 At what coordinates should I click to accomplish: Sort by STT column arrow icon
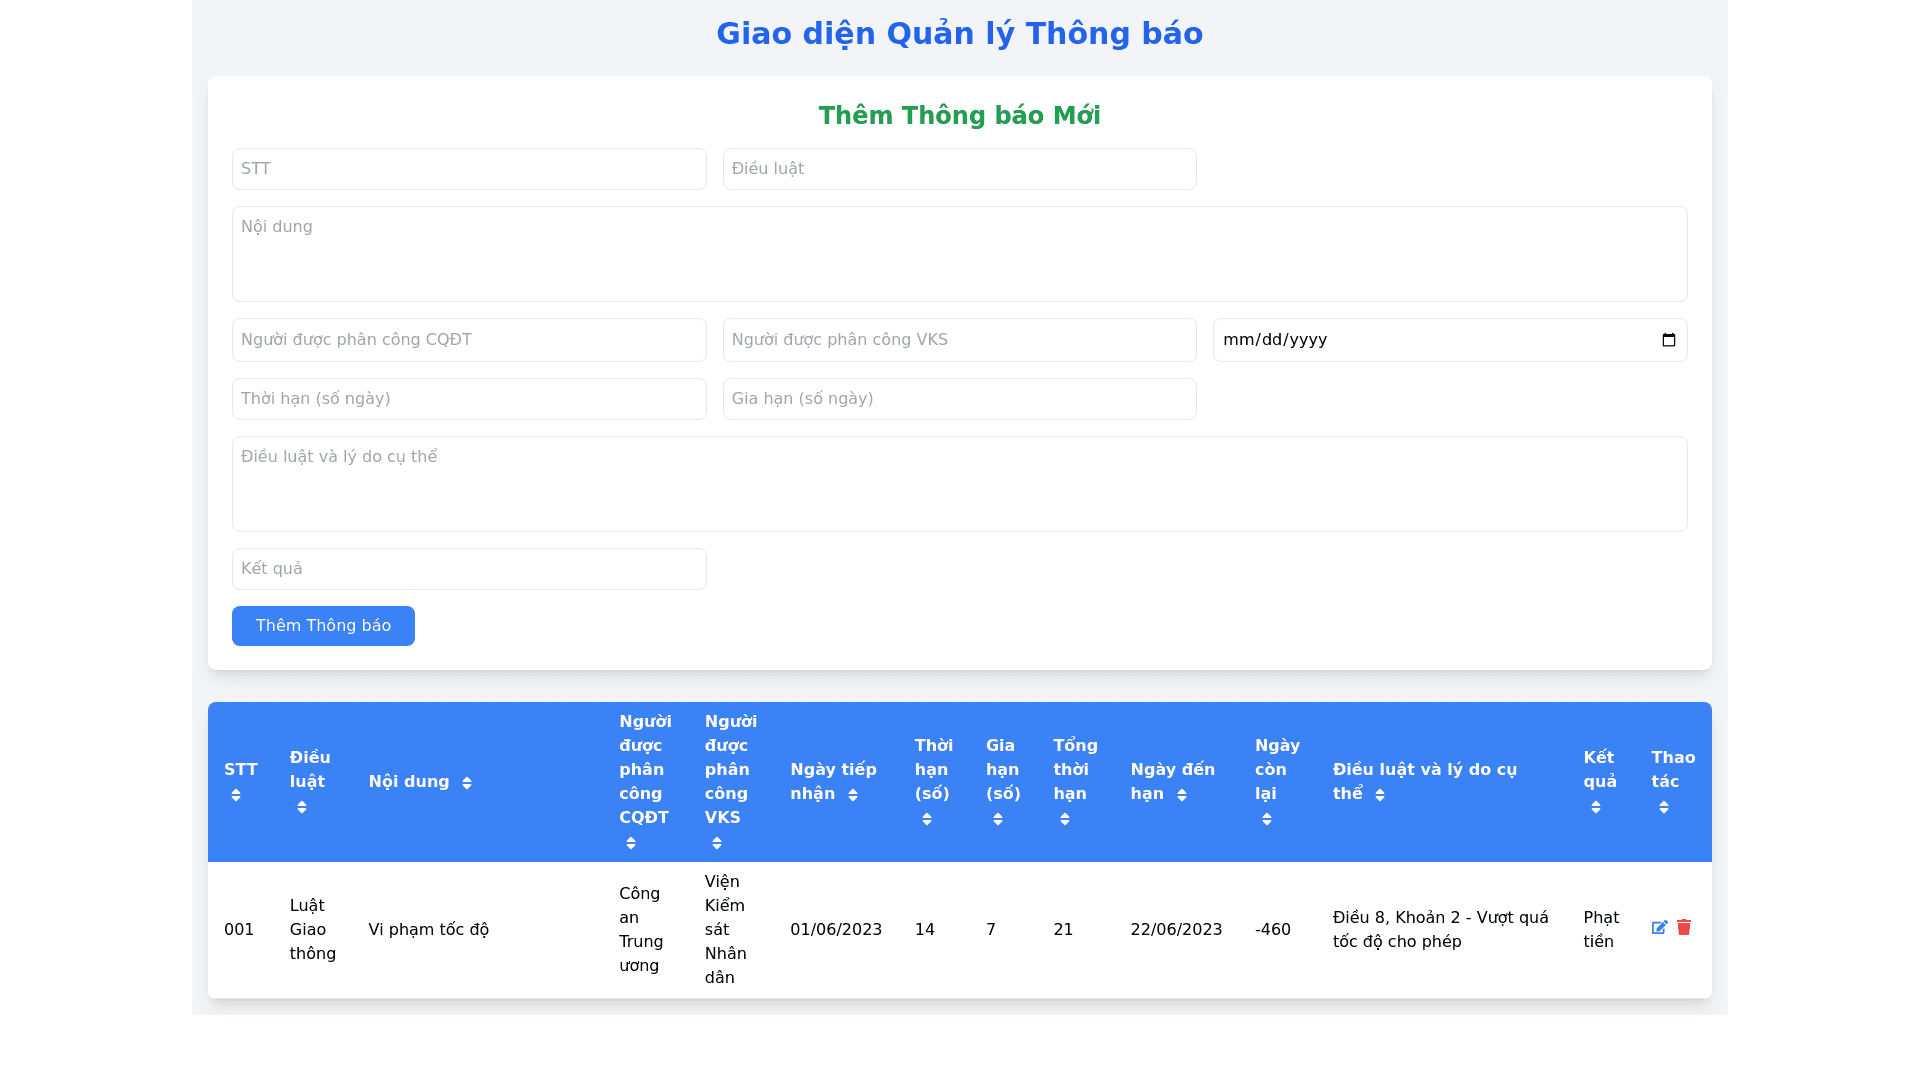(236, 795)
